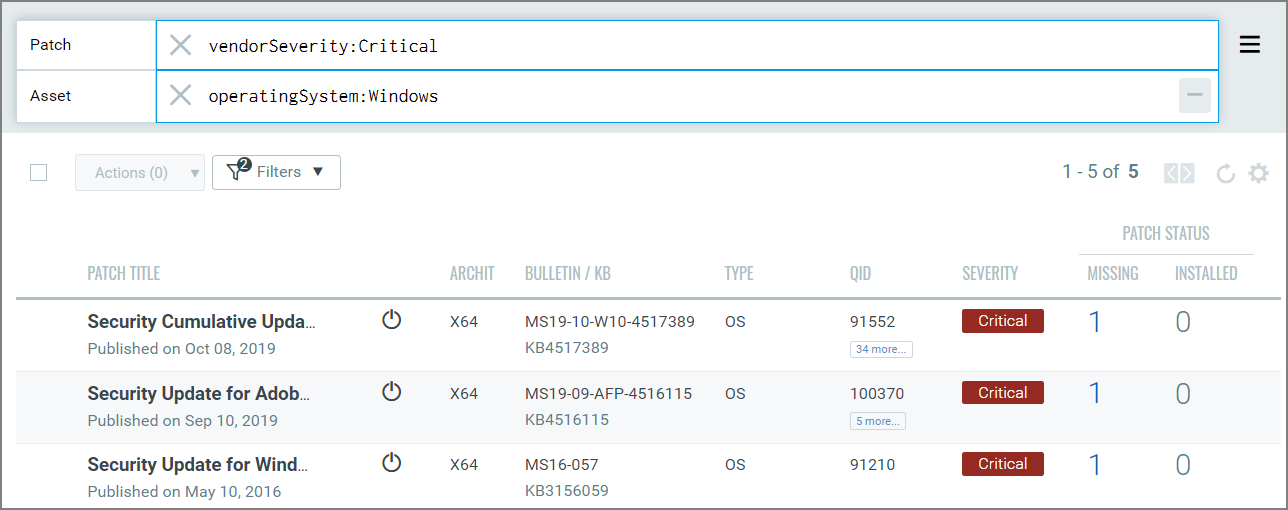The height and width of the screenshot is (510, 1288).
Task: Remove the asset query row (minus button)
Action: pos(1195,96)
